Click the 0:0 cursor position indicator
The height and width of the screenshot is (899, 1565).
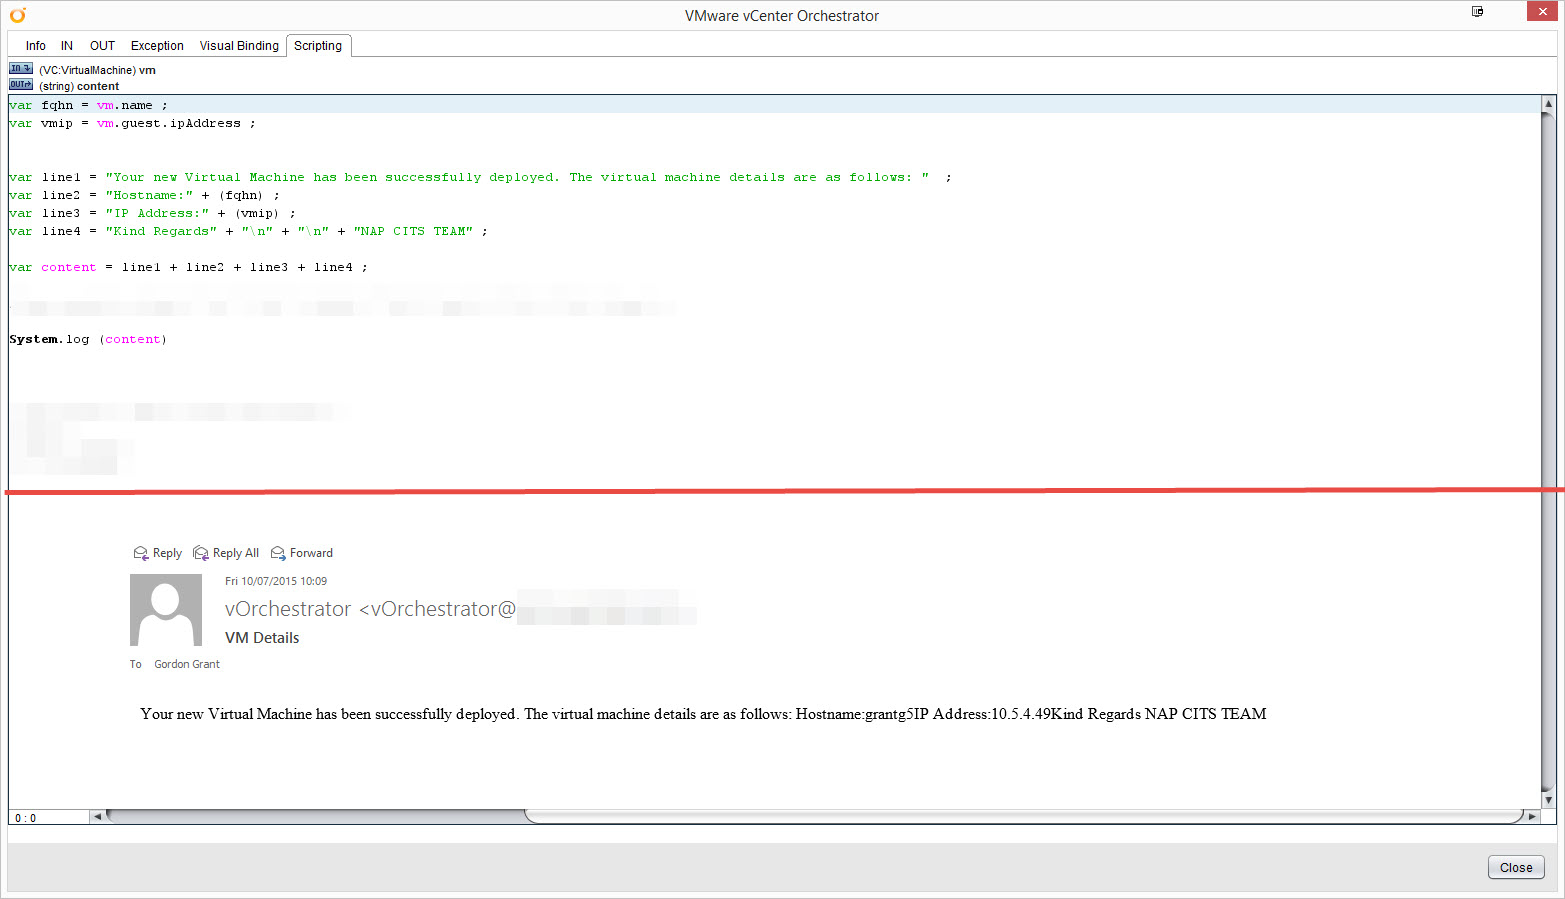tap(25, 817)
